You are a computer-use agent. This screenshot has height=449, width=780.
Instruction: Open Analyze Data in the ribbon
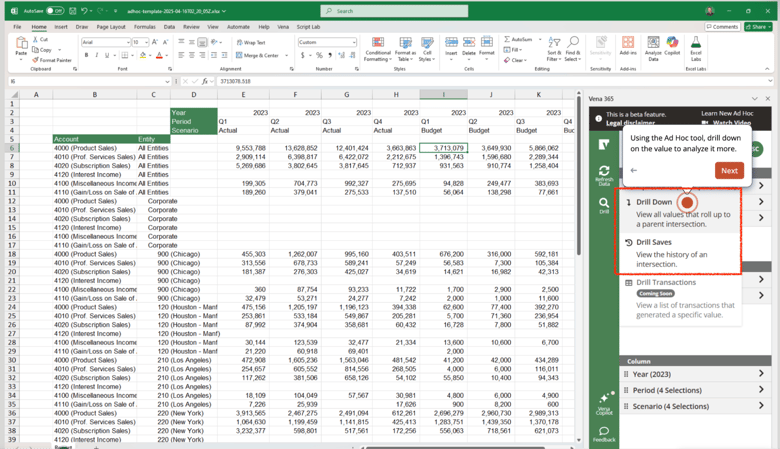click(653, 48)
